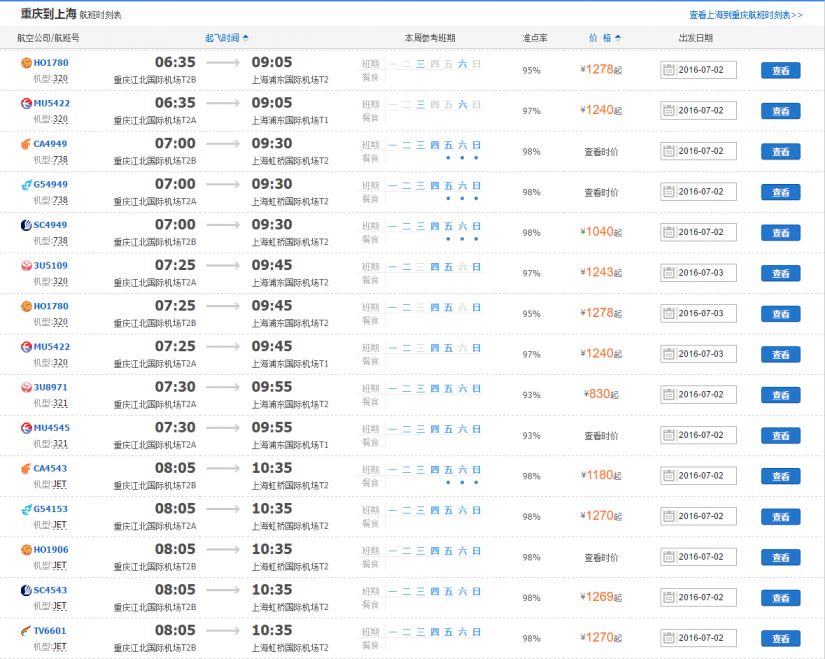The image size is (825, 659).
Task: Open 查看上海到重庆航班时刻表 link
Action: (x=746, y=15)
